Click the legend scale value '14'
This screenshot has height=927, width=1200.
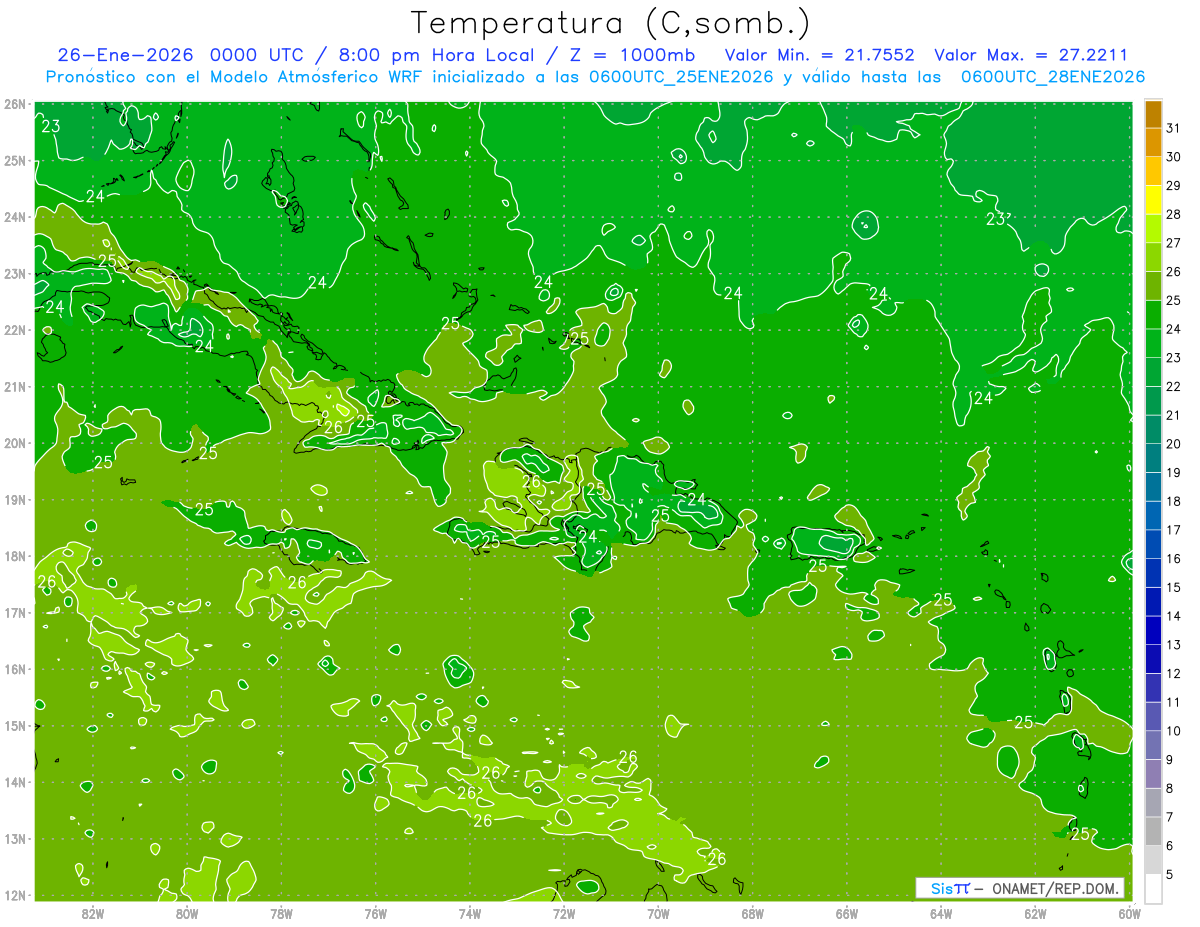[x=1174, y=616]
